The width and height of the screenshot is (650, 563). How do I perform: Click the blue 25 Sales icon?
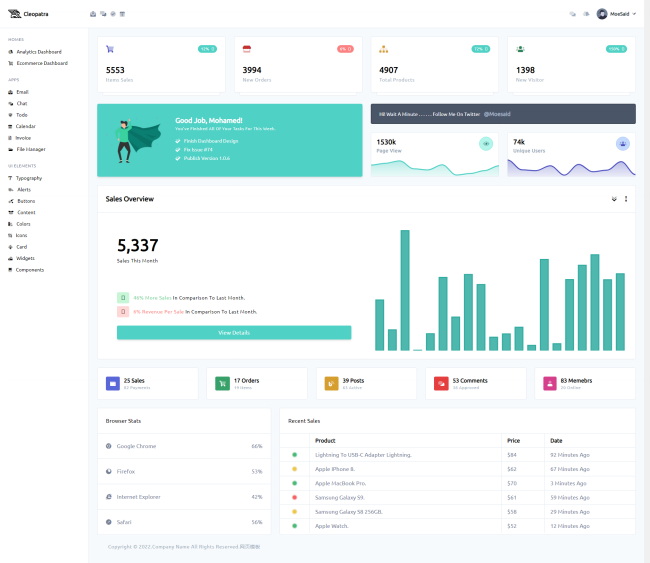pos(112,383)
